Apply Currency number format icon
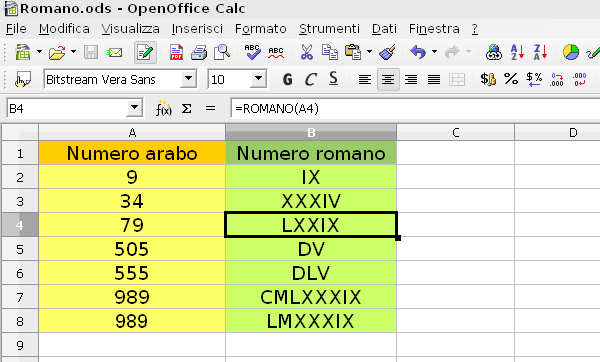Screen dimensions: 600x362 [488, 79]
